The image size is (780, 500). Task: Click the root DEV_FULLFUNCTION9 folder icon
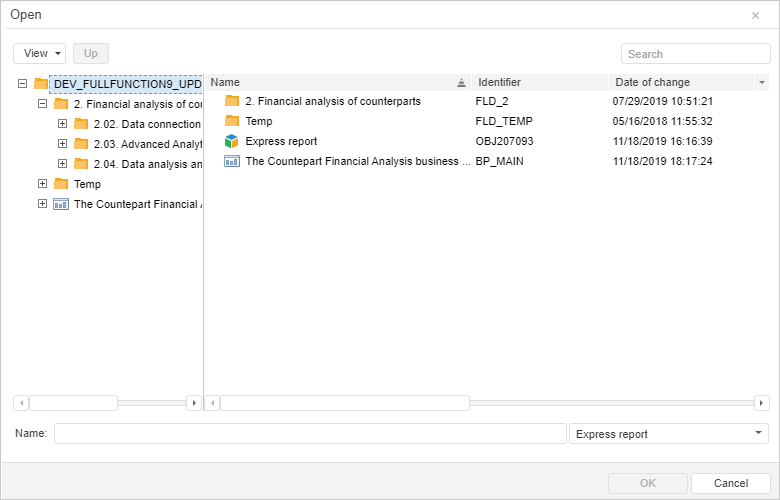41,84
